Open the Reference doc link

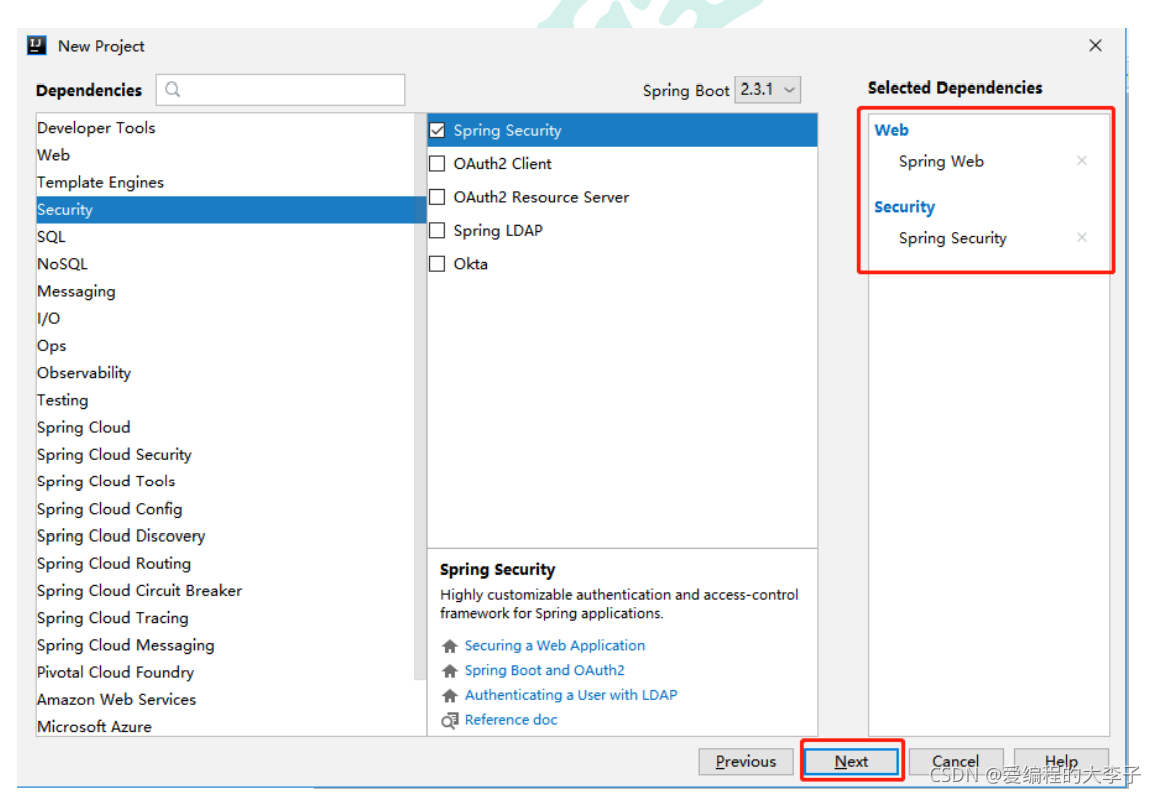tap(511, 719)
